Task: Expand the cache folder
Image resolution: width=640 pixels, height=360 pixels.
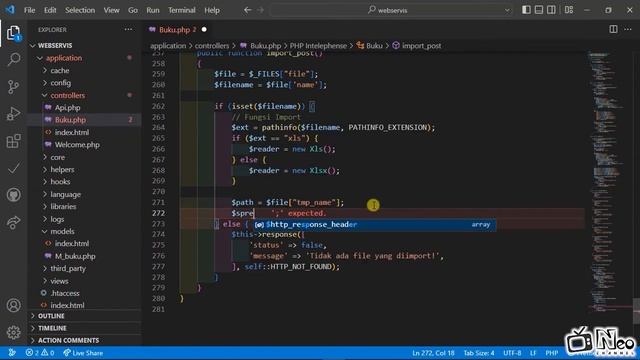Action: coord(60,71)
